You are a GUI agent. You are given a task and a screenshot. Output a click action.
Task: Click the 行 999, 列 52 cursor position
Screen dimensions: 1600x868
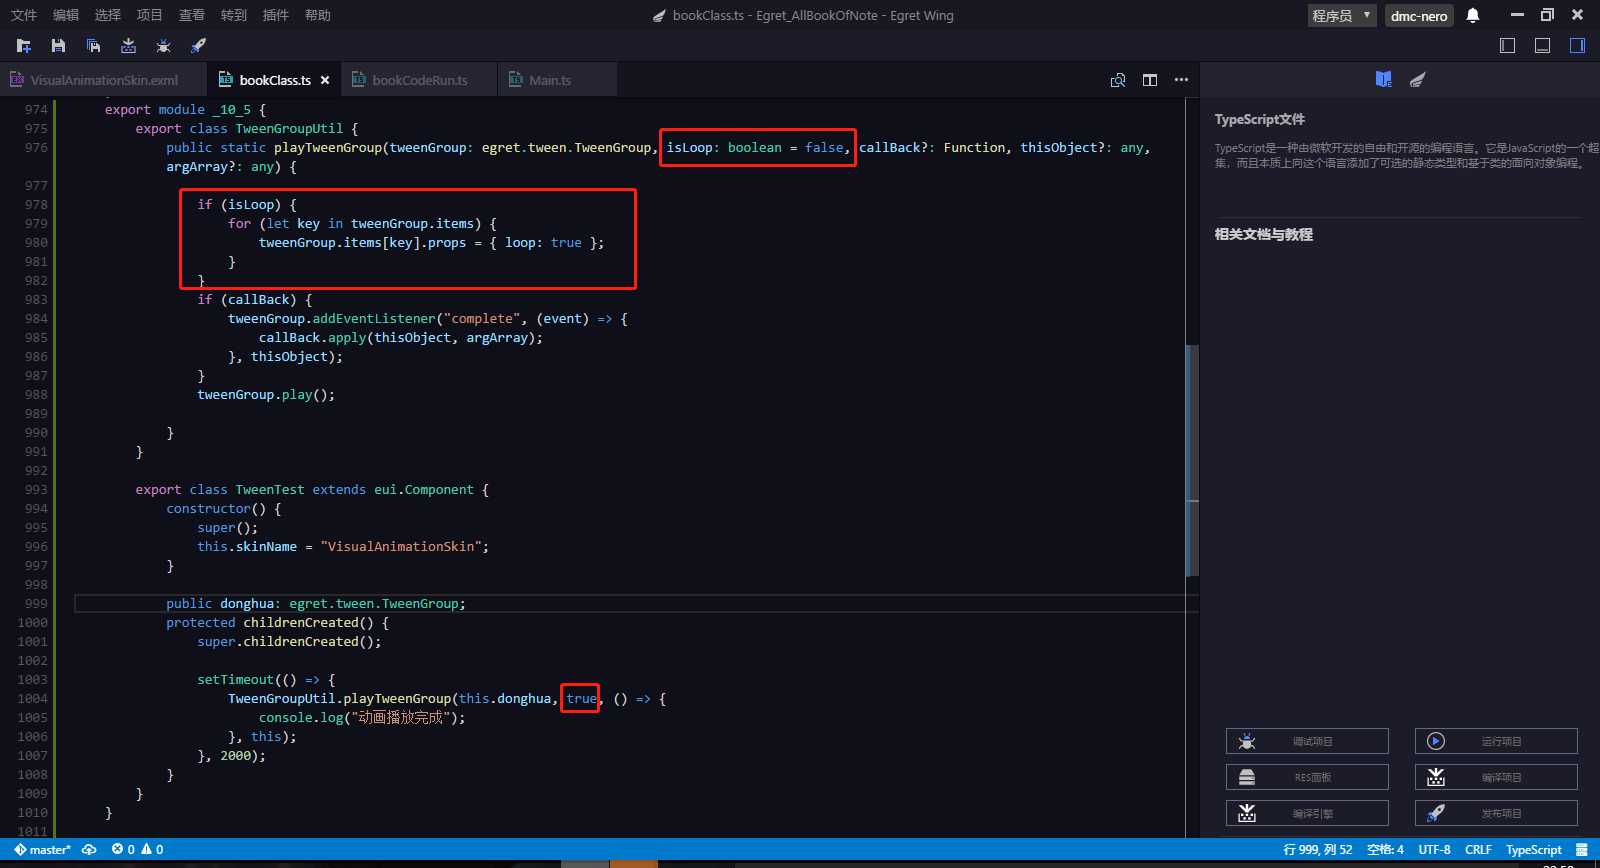(x=1317, y=850)
